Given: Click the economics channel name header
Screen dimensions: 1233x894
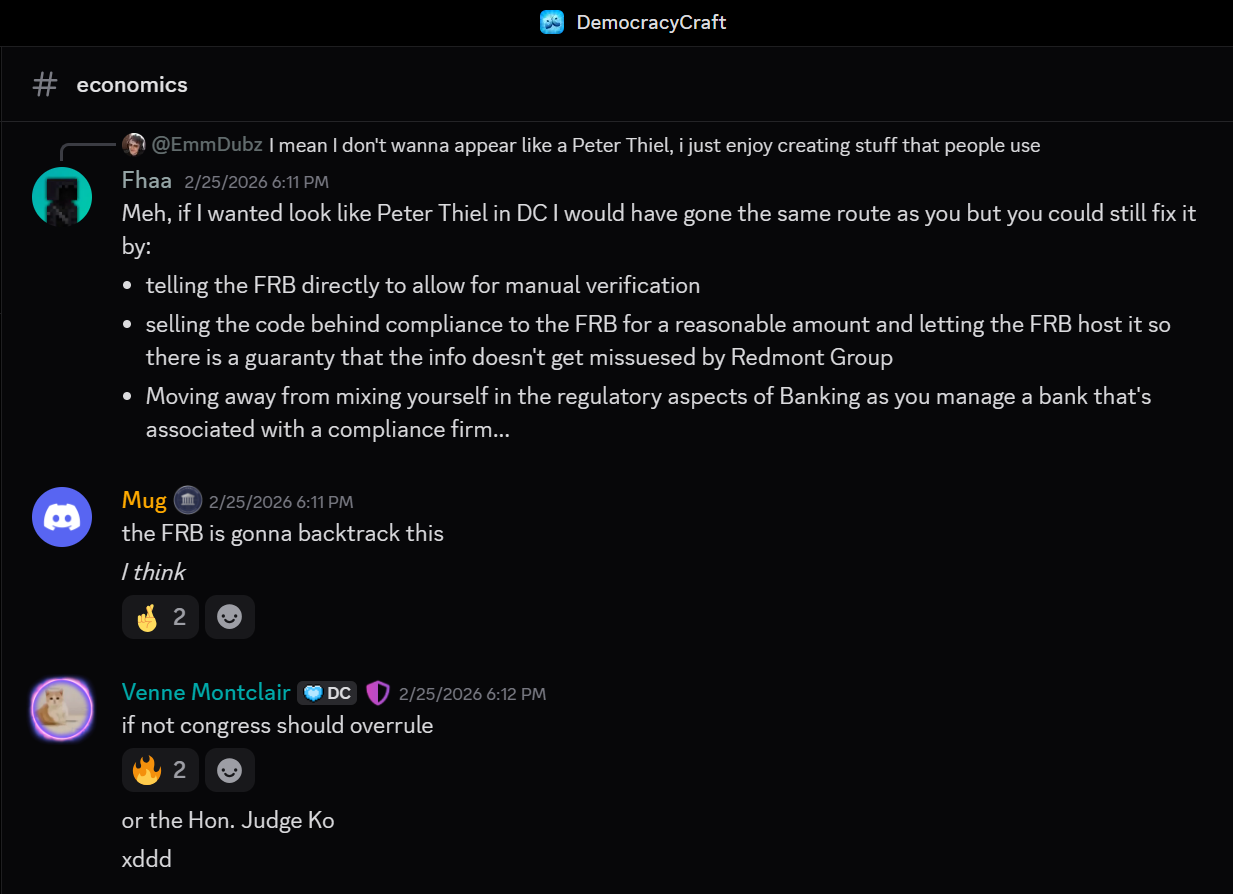Looking at the screenshot, I should (132, 85).
